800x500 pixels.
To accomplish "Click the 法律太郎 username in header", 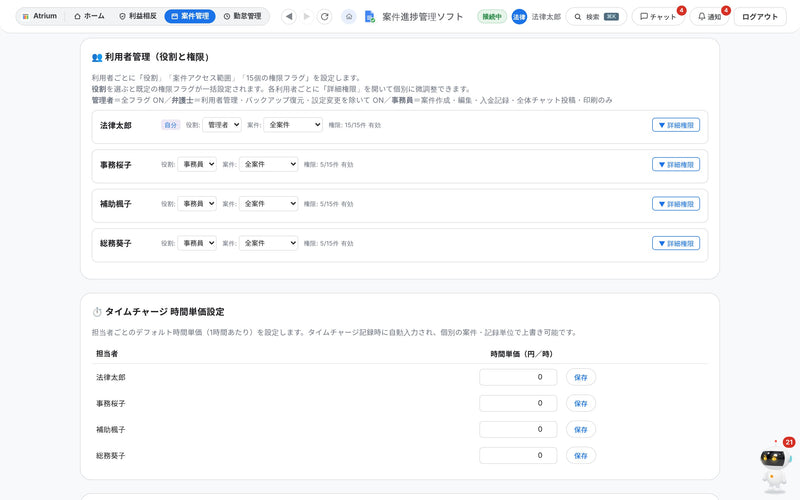I will point(546,17).
